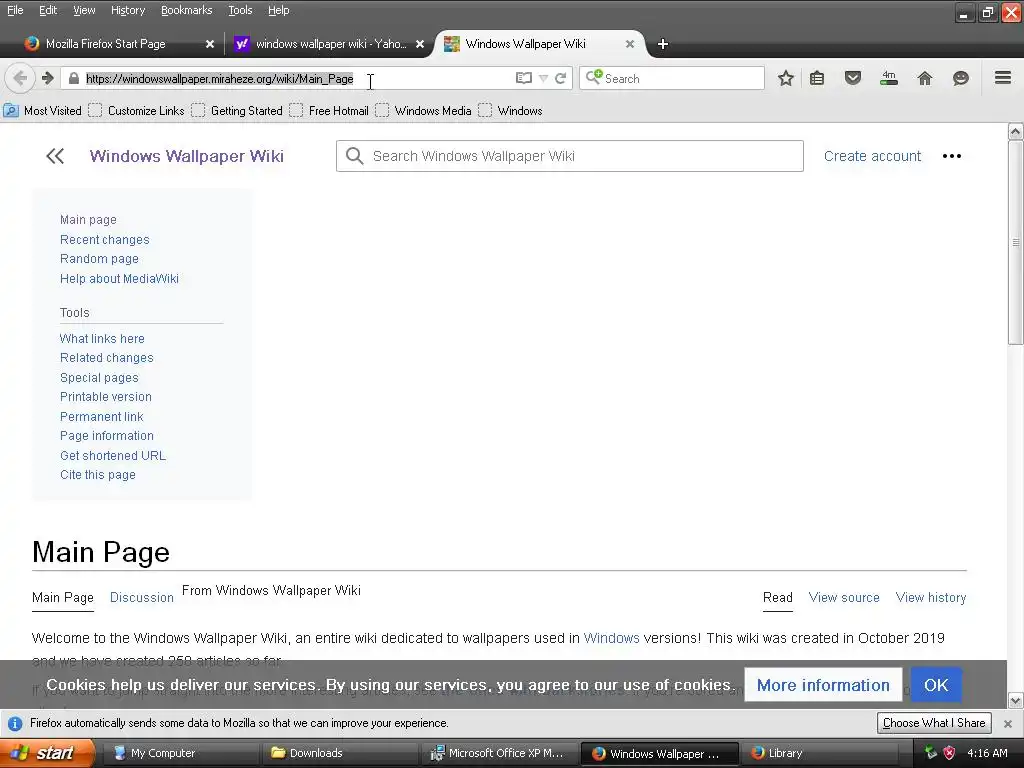Click More information on cookie banner
The image size is (1024, 768).
point(823,685)
